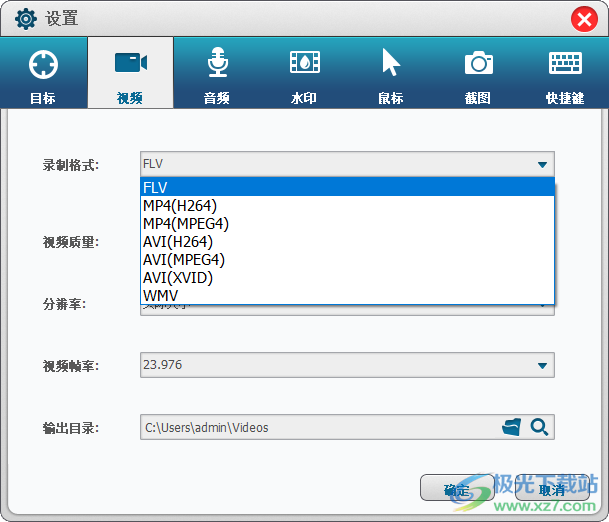Open the 目标 (target) settings tab
The width and height of the screenshot is (609, 522).
pos(43,73)
